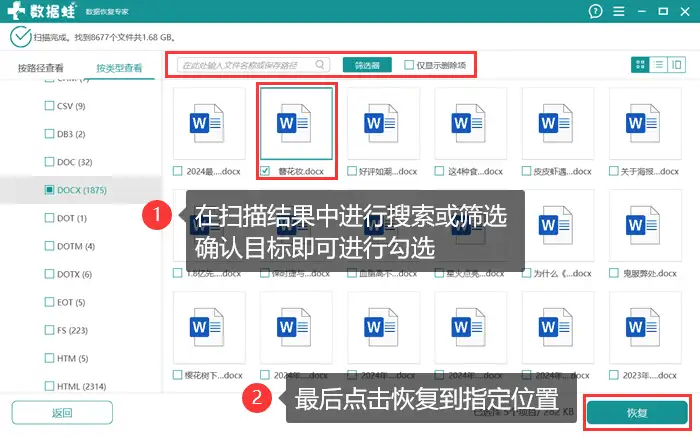The width and height of the screenshot is (700, 438).
Task: Click the DOCX (1875) label text
Action: tap(82, 190)
